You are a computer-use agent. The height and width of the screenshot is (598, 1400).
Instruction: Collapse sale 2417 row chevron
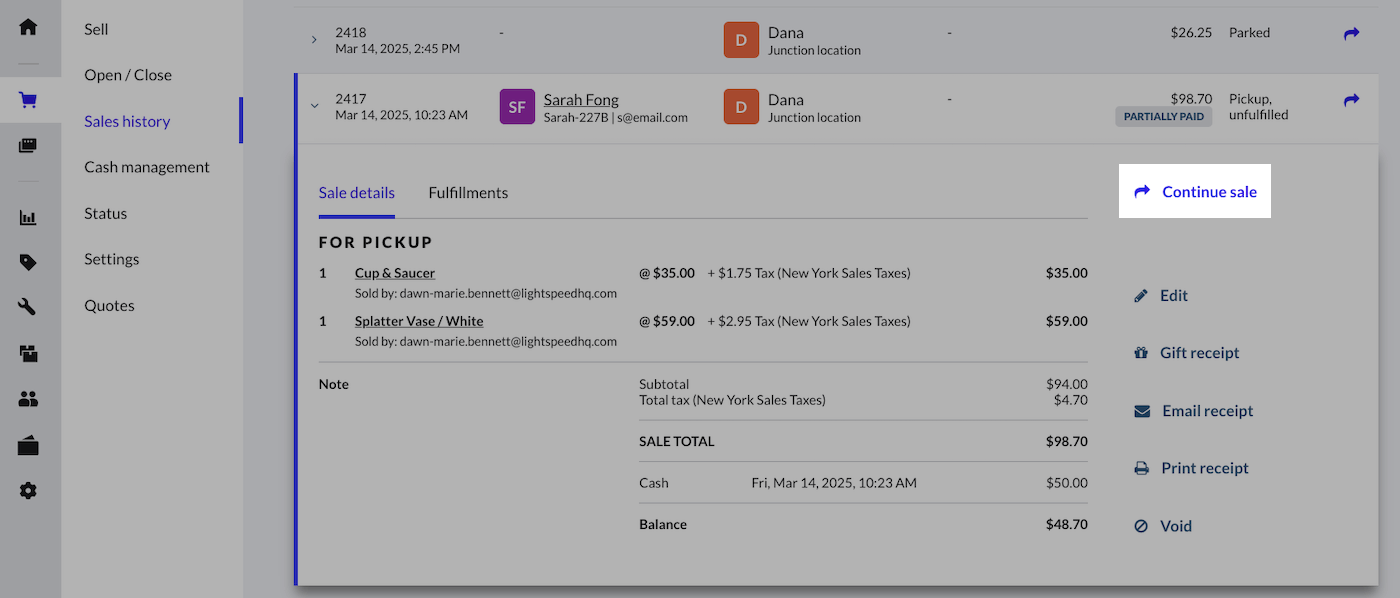[314, 105]
